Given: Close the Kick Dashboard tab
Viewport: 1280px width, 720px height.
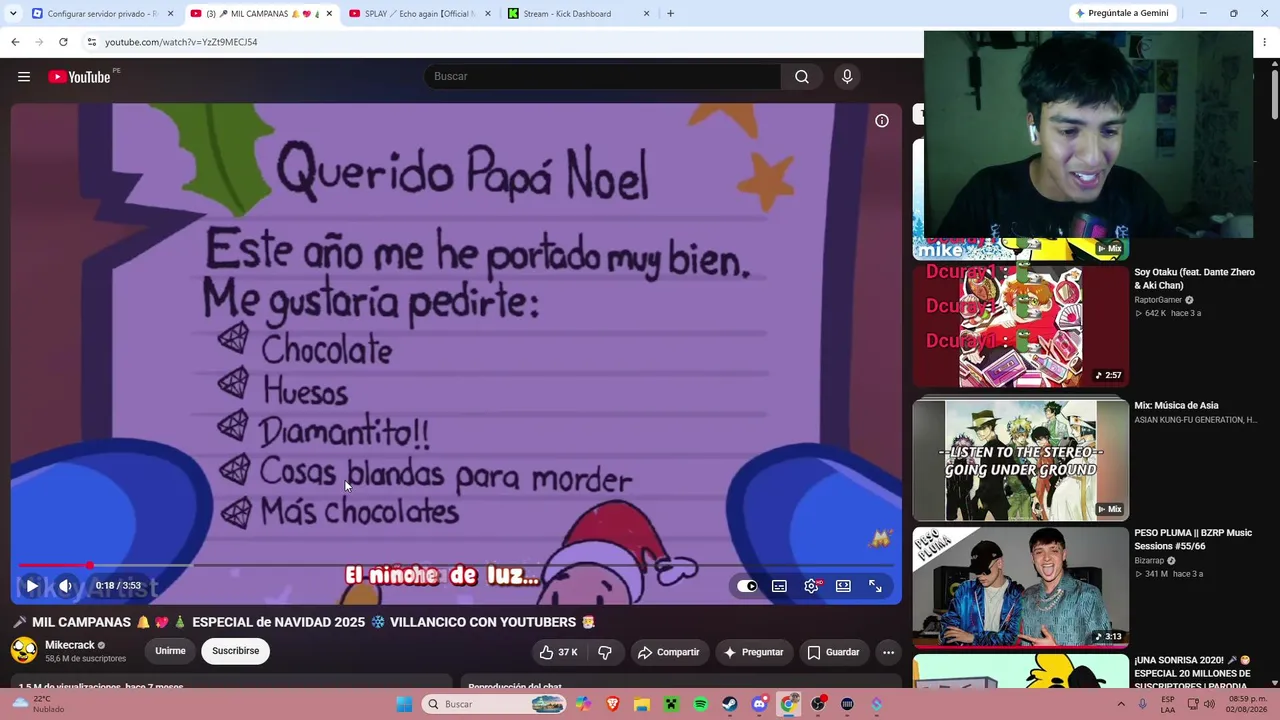Looking at the screenshot, I should coord(646,14).
